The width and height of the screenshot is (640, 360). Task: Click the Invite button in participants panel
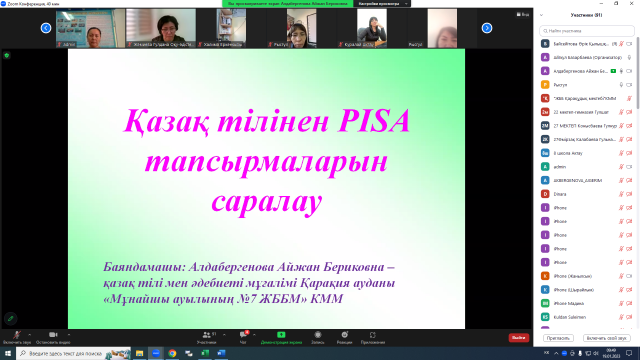pos(558,338)
